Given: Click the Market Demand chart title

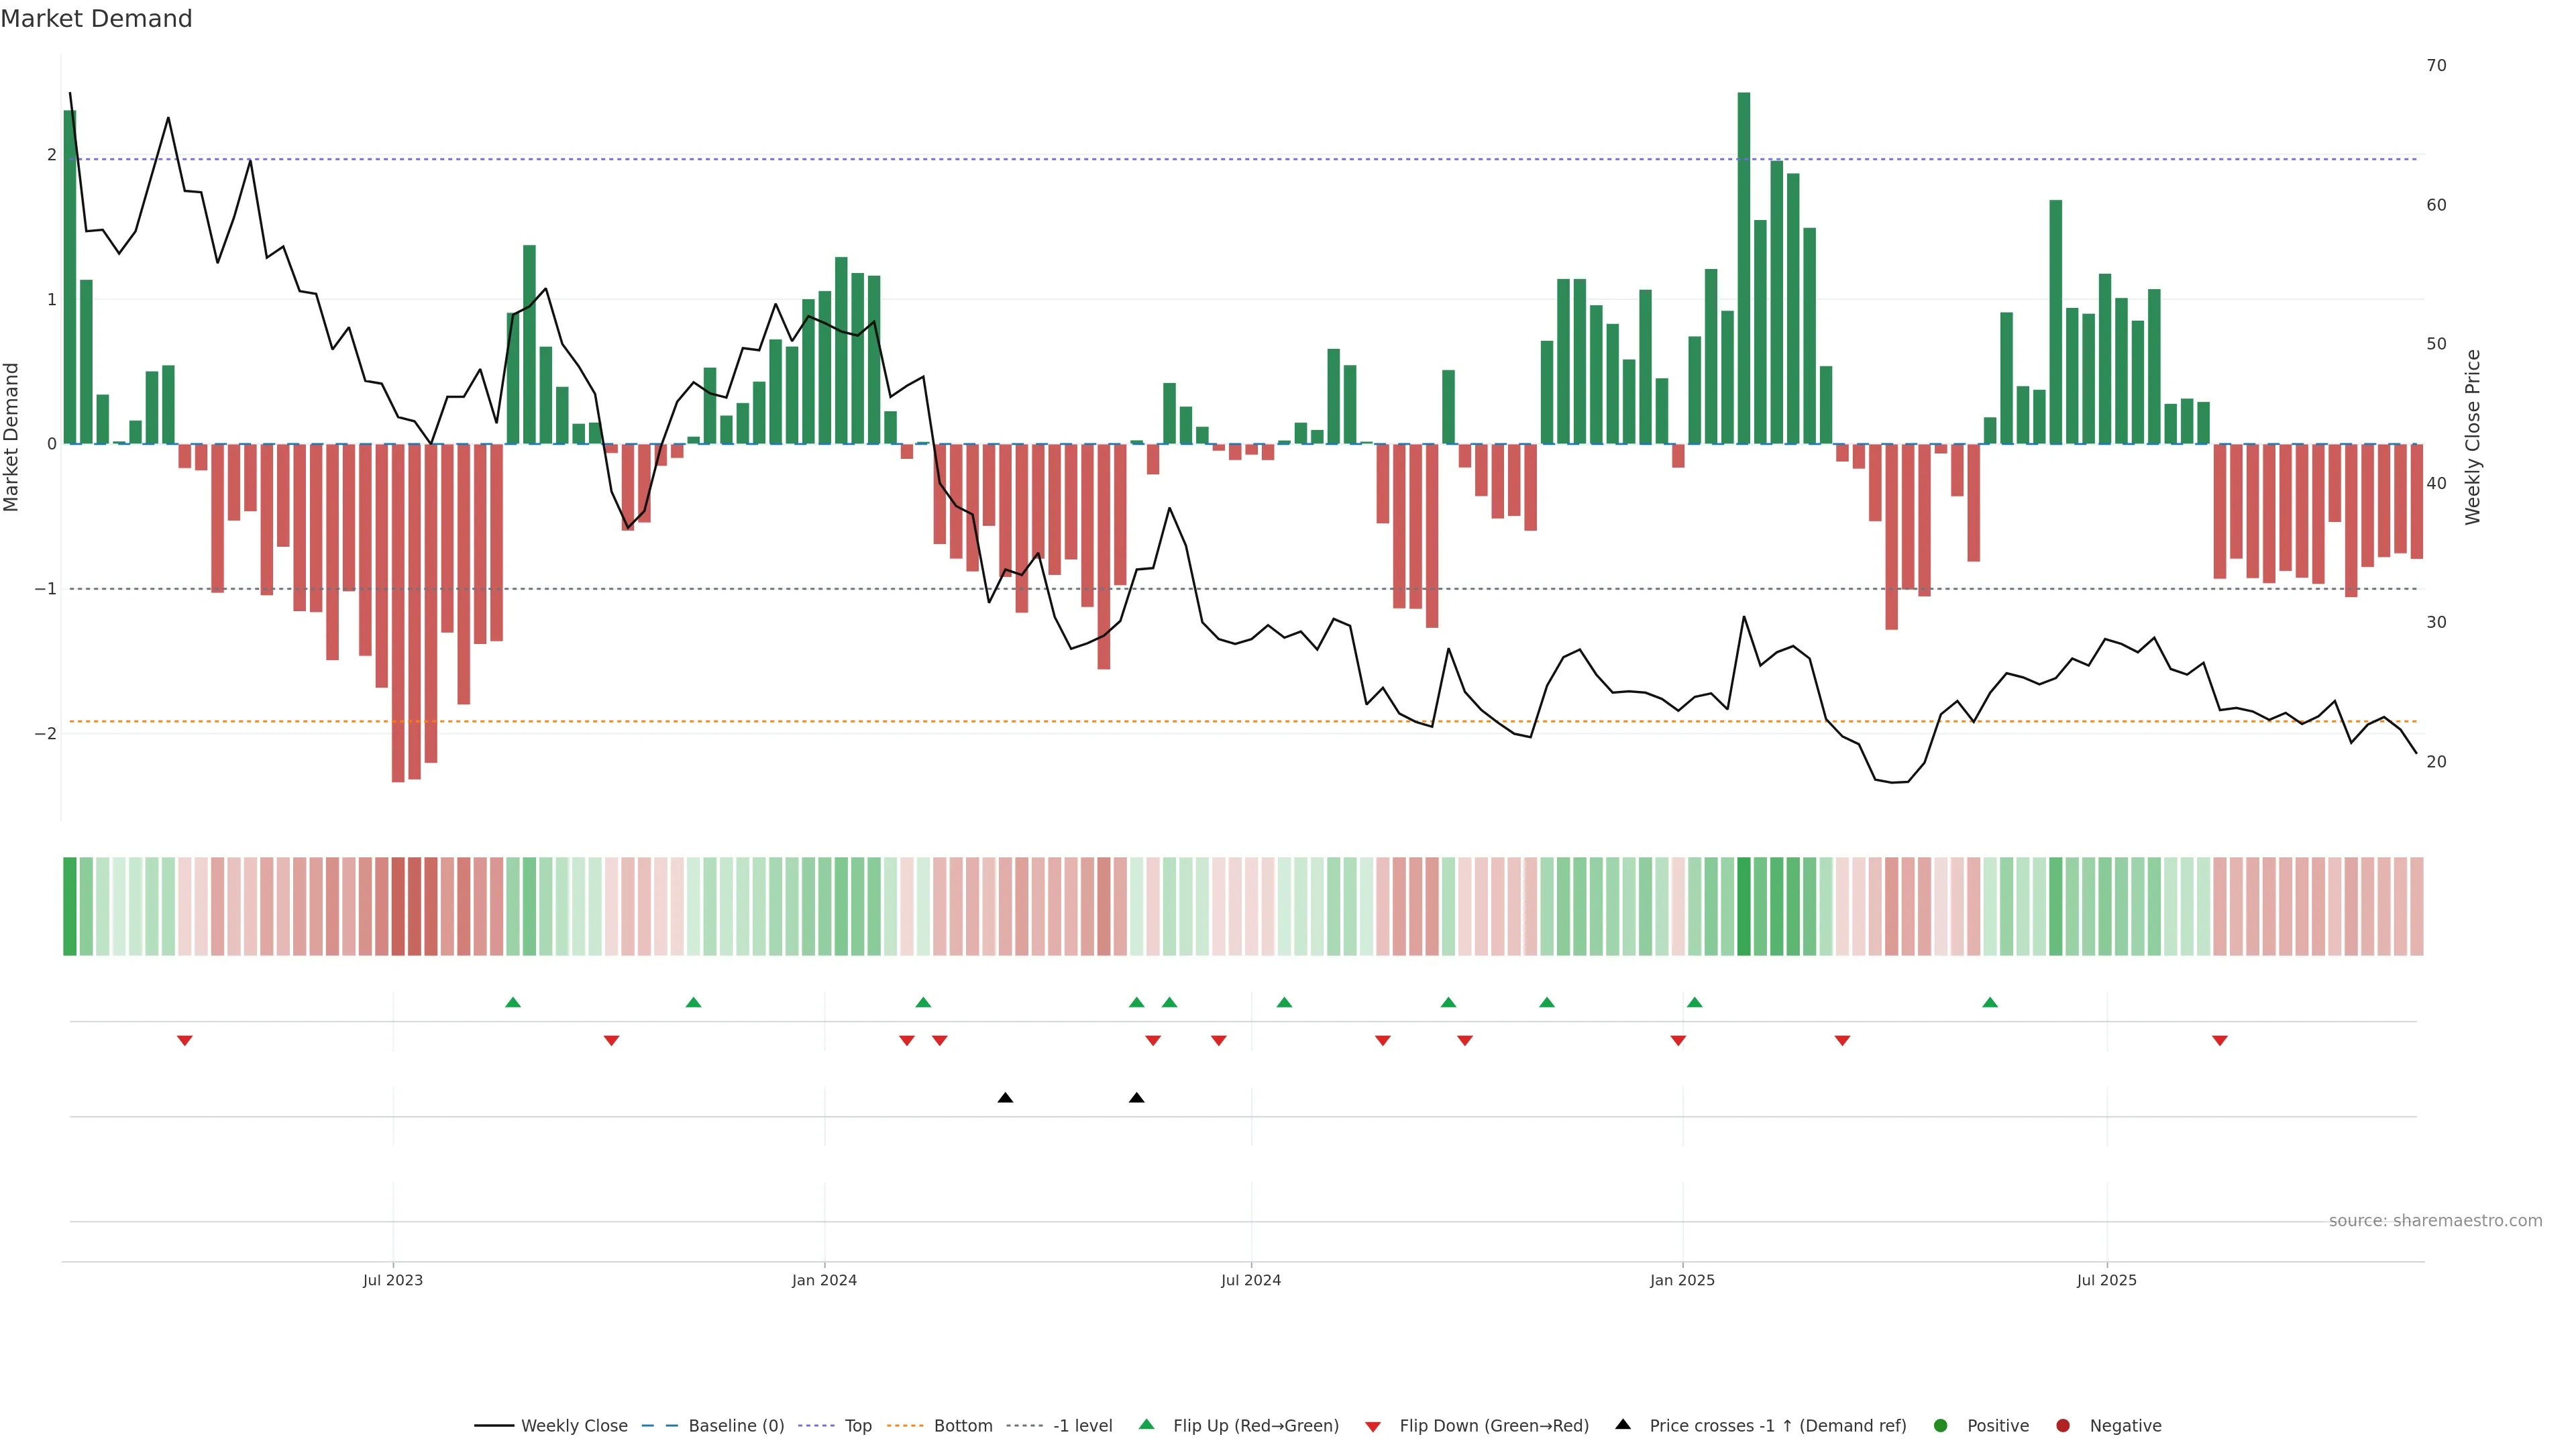Looking at the screenshot, I should pos(96,19).
